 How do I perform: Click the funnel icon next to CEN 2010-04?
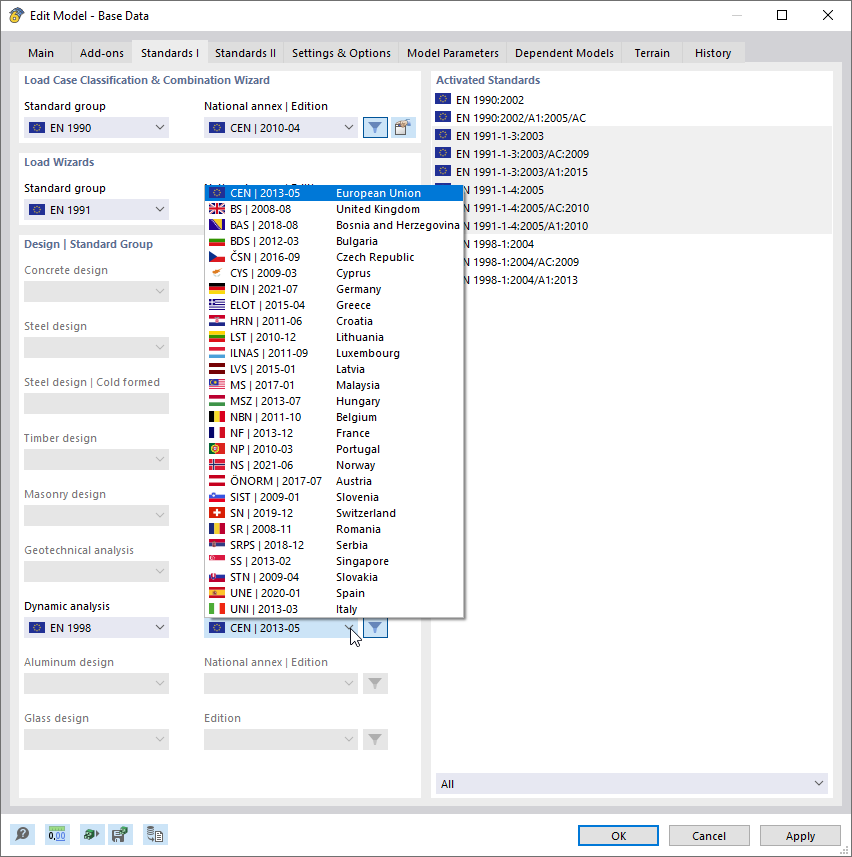tap(374, 127)
